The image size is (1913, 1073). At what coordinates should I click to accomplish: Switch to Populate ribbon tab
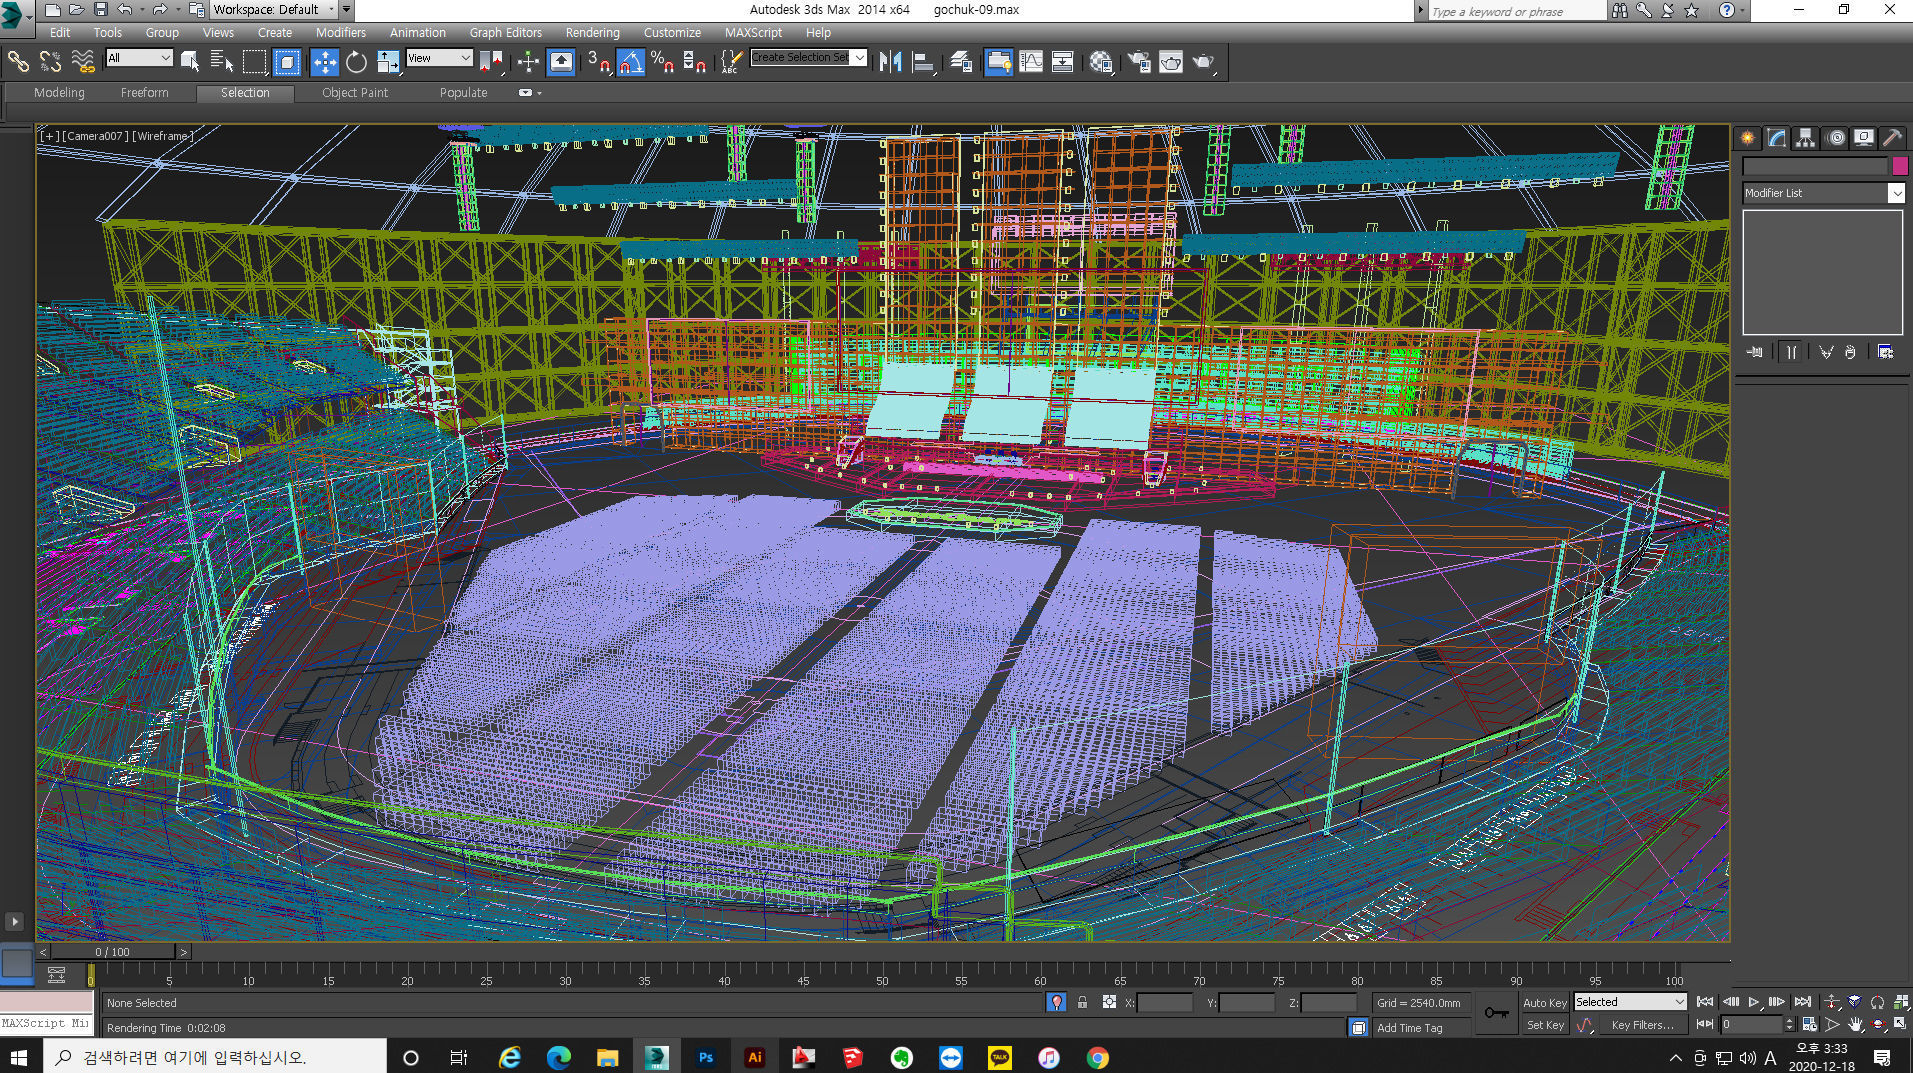pyautogui.click(x=463, y=93)
